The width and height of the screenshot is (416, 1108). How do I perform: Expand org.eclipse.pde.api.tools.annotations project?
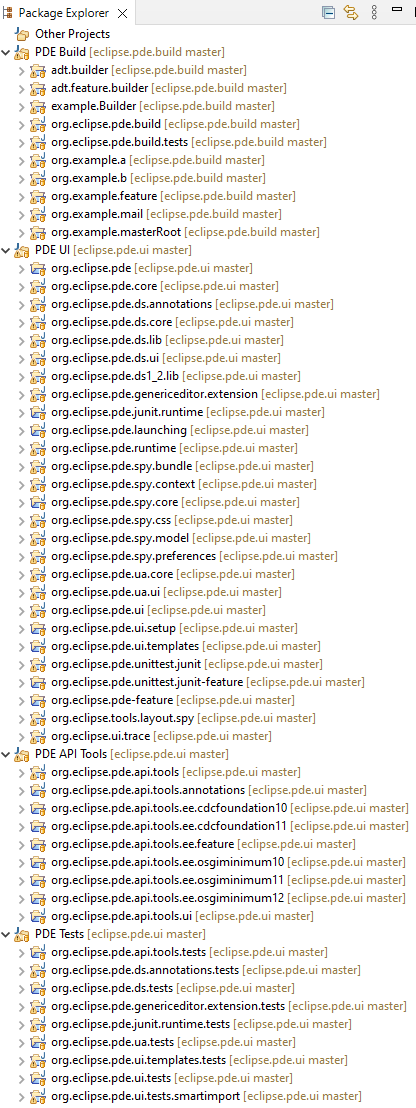[x=21, y=790]
